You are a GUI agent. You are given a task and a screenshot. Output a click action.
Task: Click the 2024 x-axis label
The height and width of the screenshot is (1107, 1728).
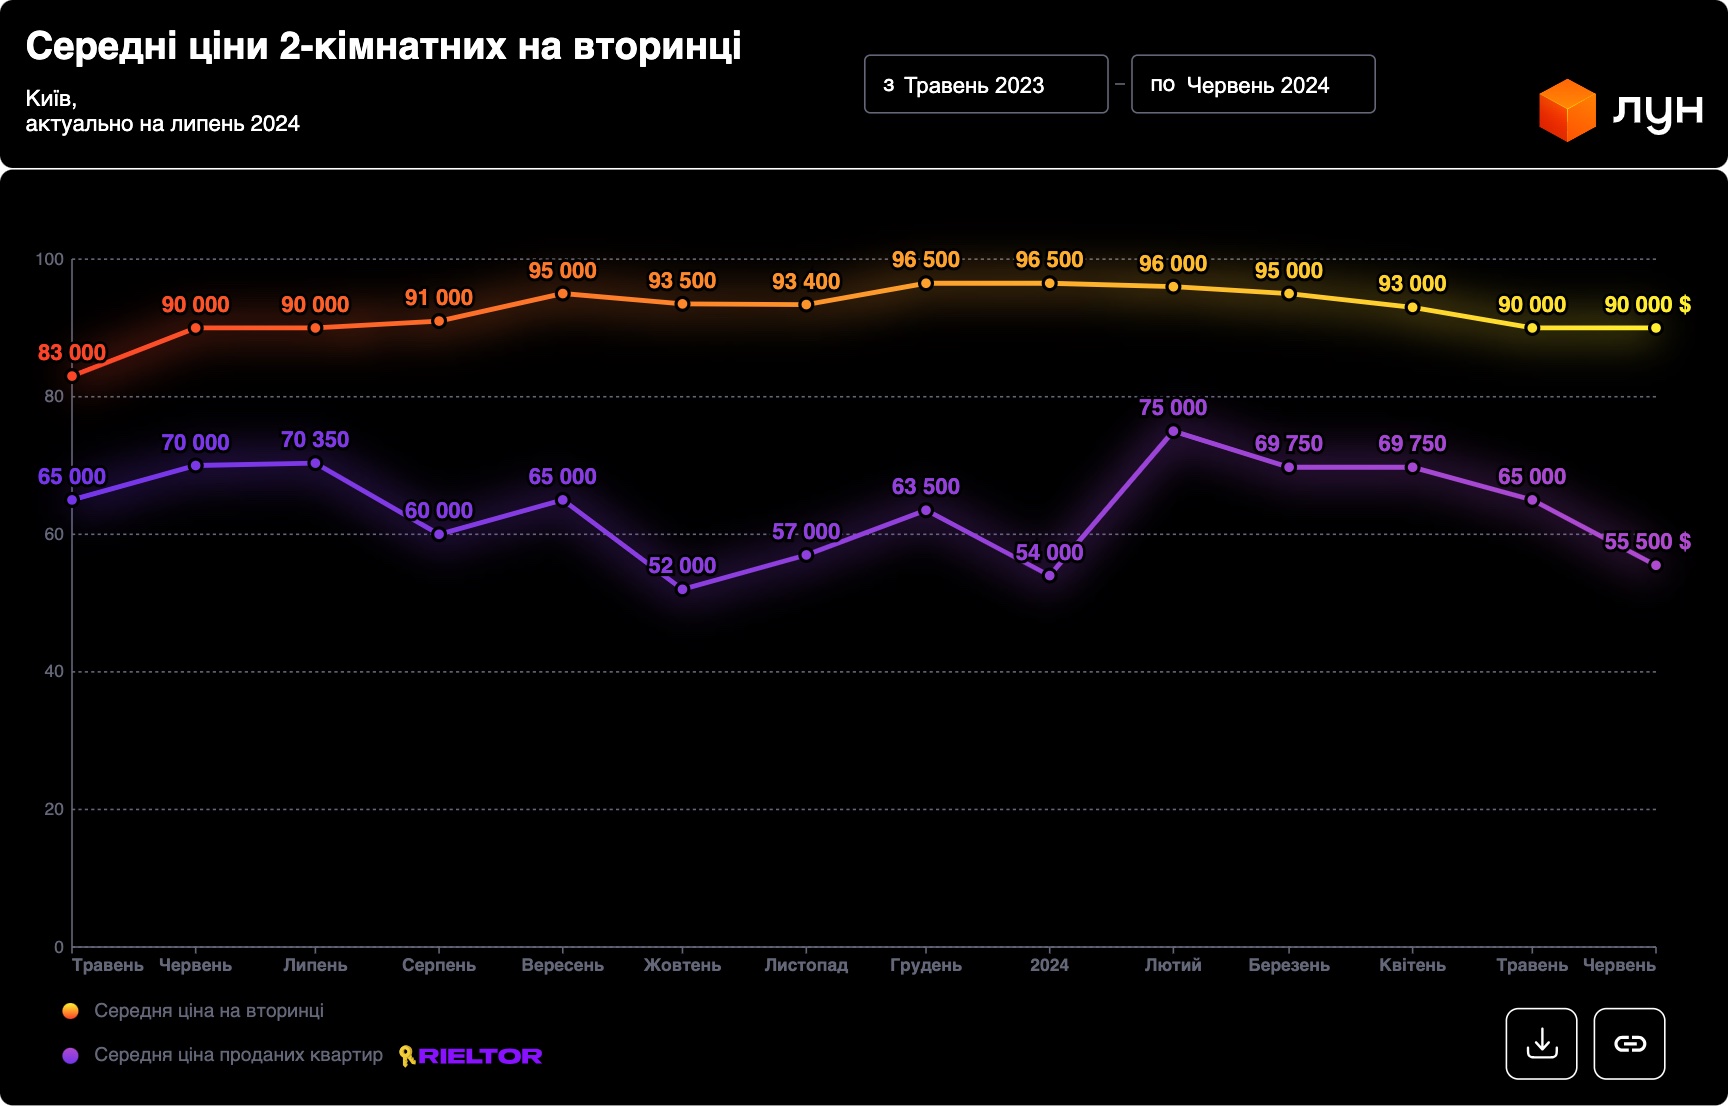pos(1049,965)
